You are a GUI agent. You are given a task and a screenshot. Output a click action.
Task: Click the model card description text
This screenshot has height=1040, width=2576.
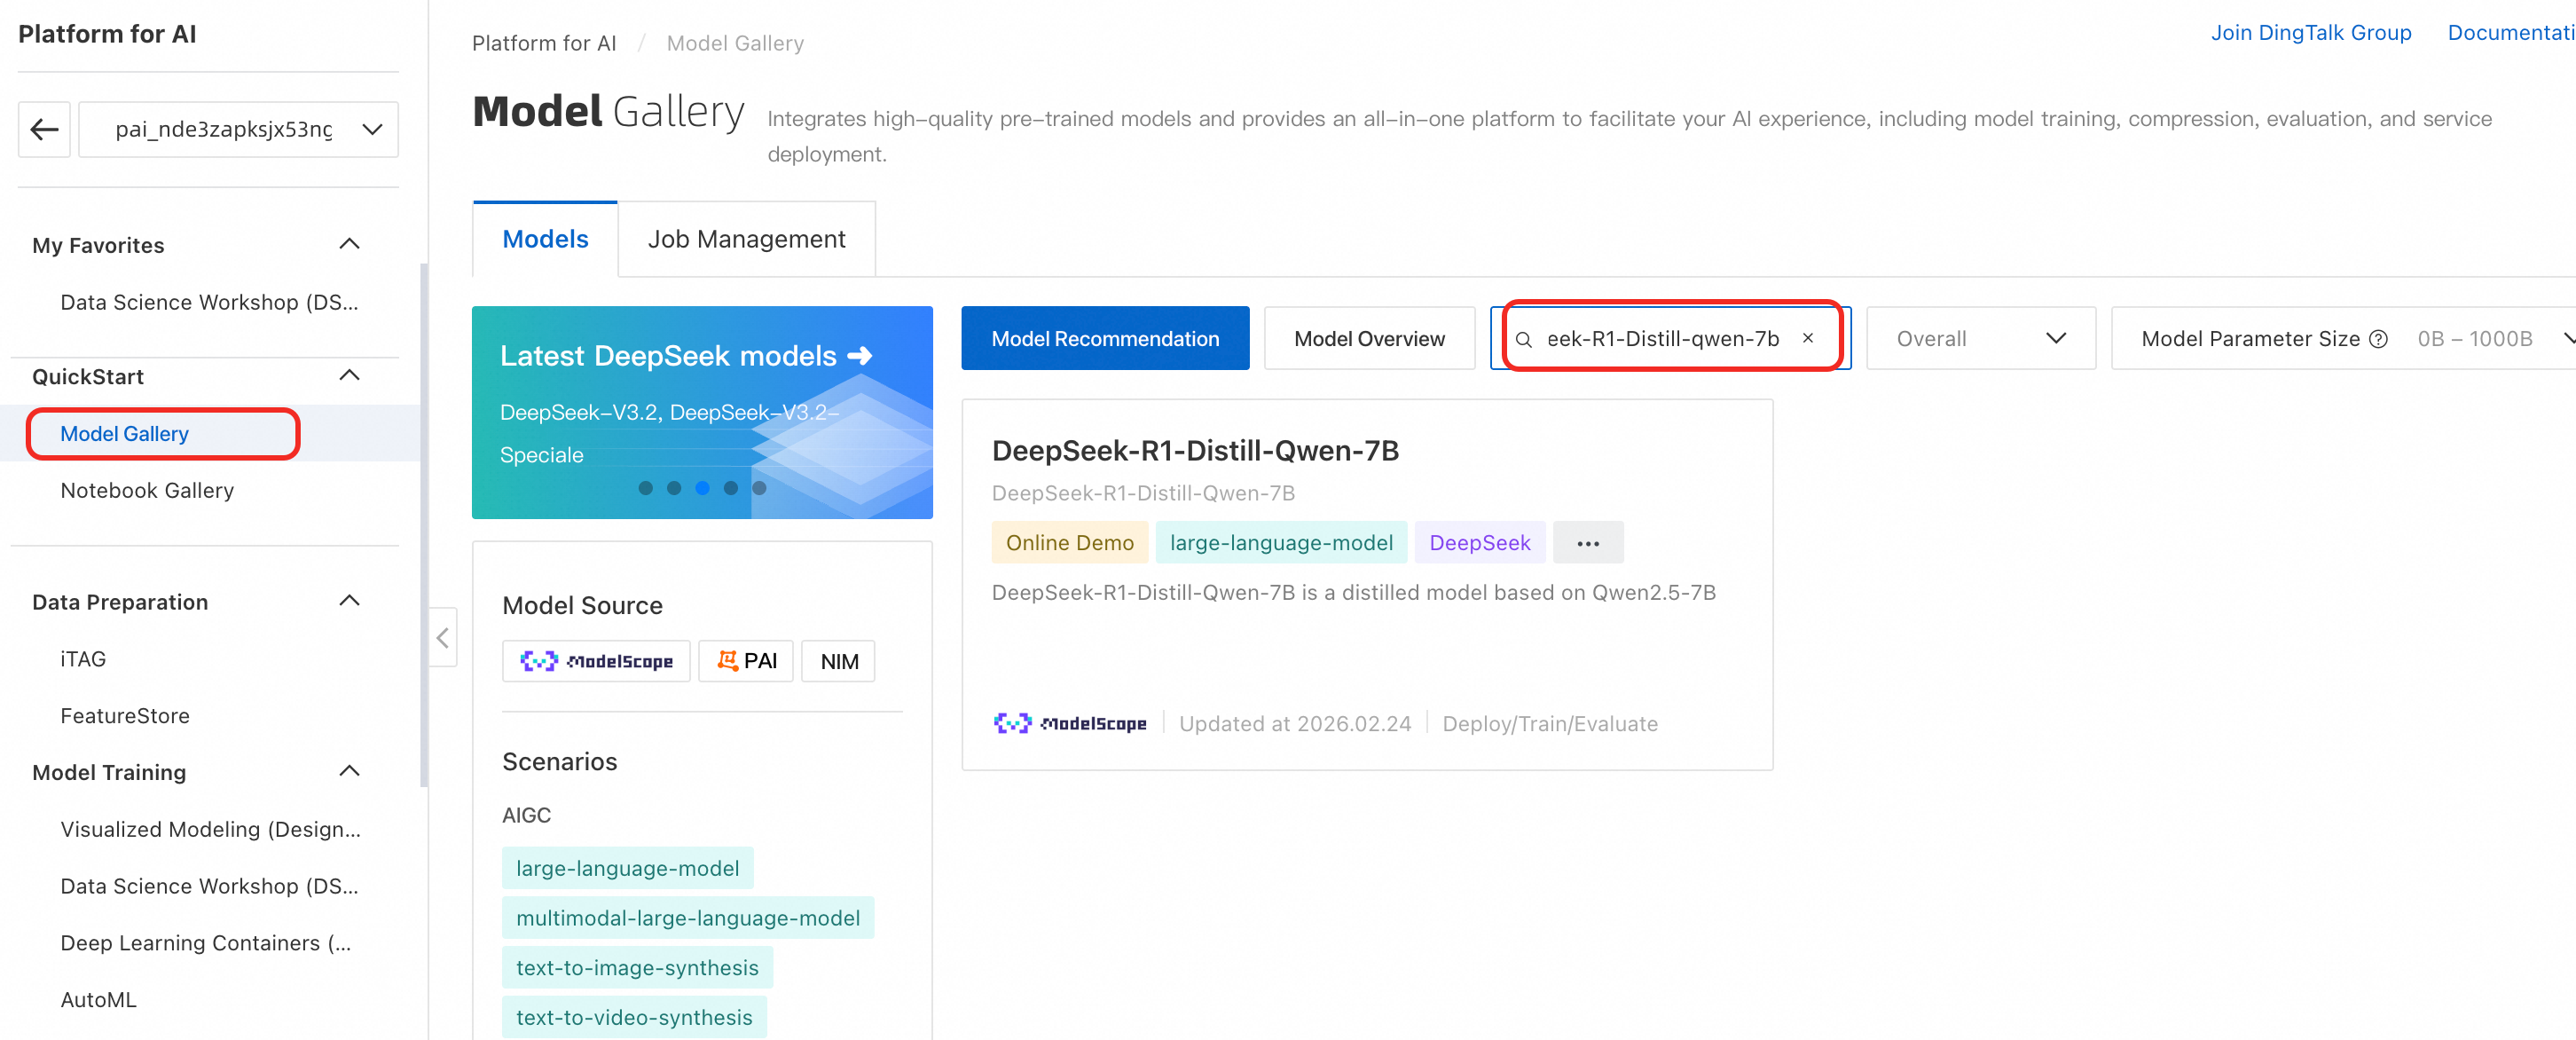tap(1353, 592)
